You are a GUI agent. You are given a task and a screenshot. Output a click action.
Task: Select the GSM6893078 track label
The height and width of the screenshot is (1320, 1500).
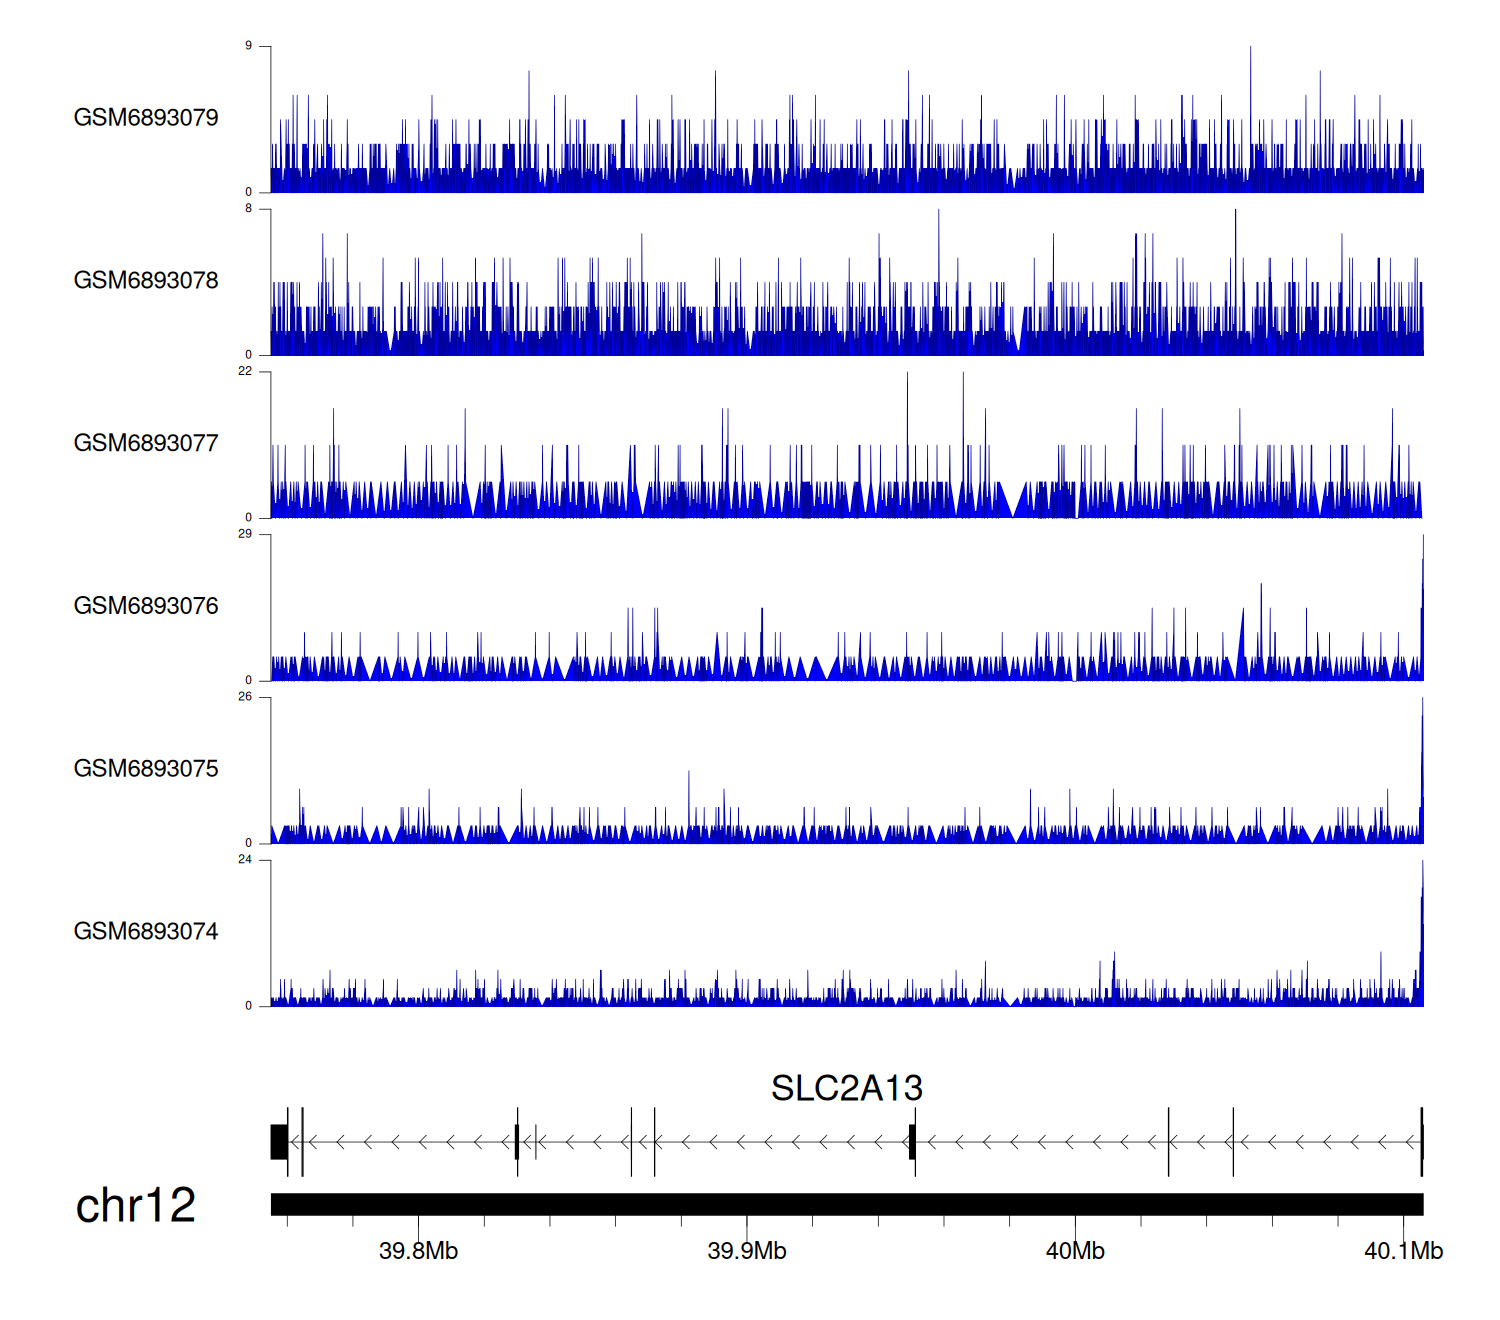146,281
